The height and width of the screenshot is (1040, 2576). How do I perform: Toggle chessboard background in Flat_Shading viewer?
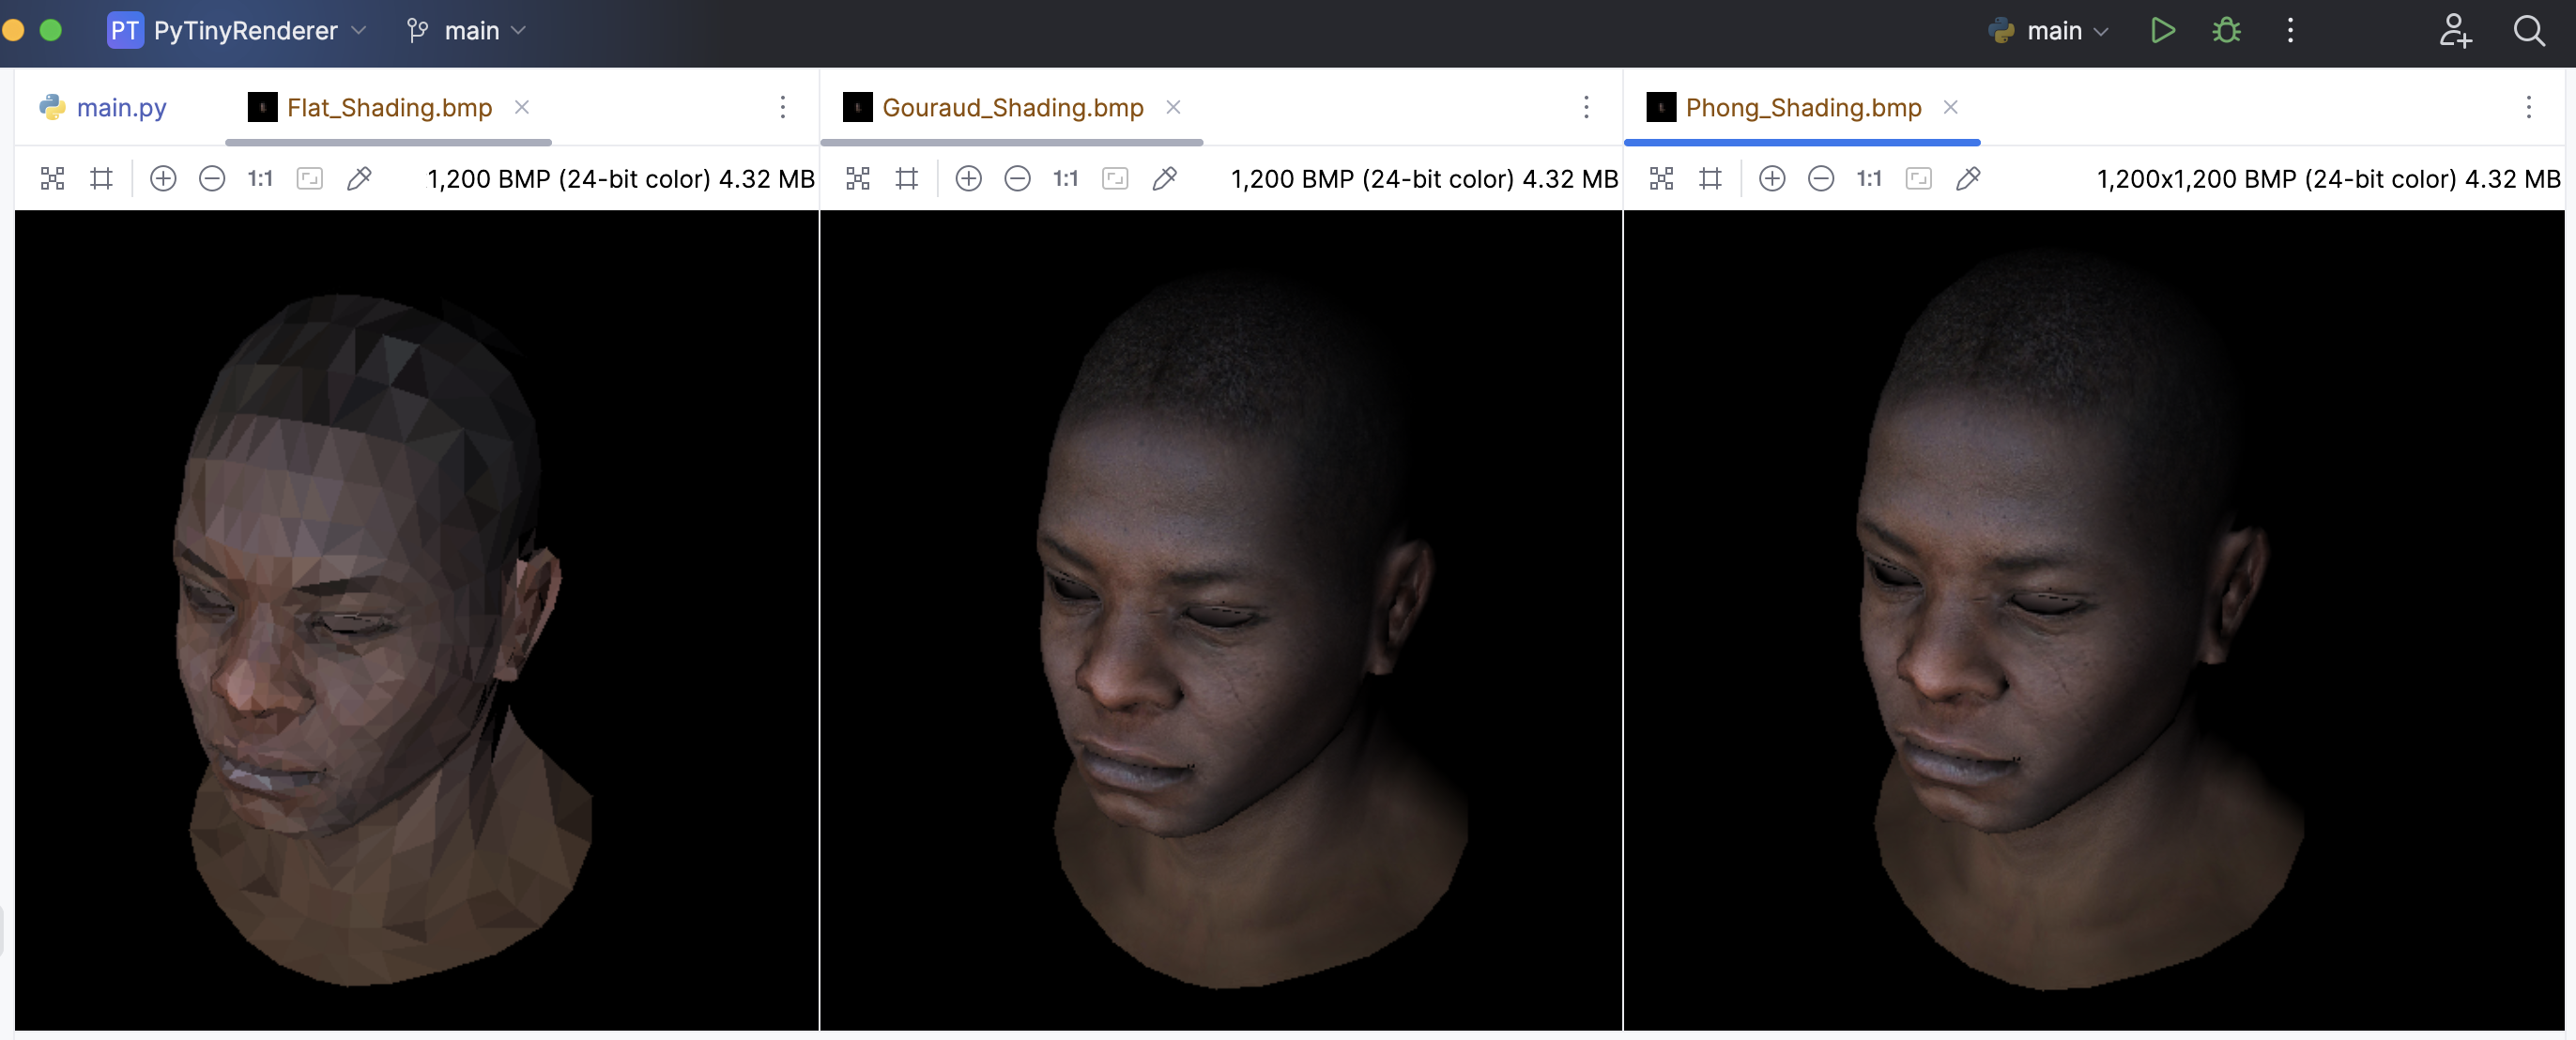pyautogui.click(x=52, y=179)
